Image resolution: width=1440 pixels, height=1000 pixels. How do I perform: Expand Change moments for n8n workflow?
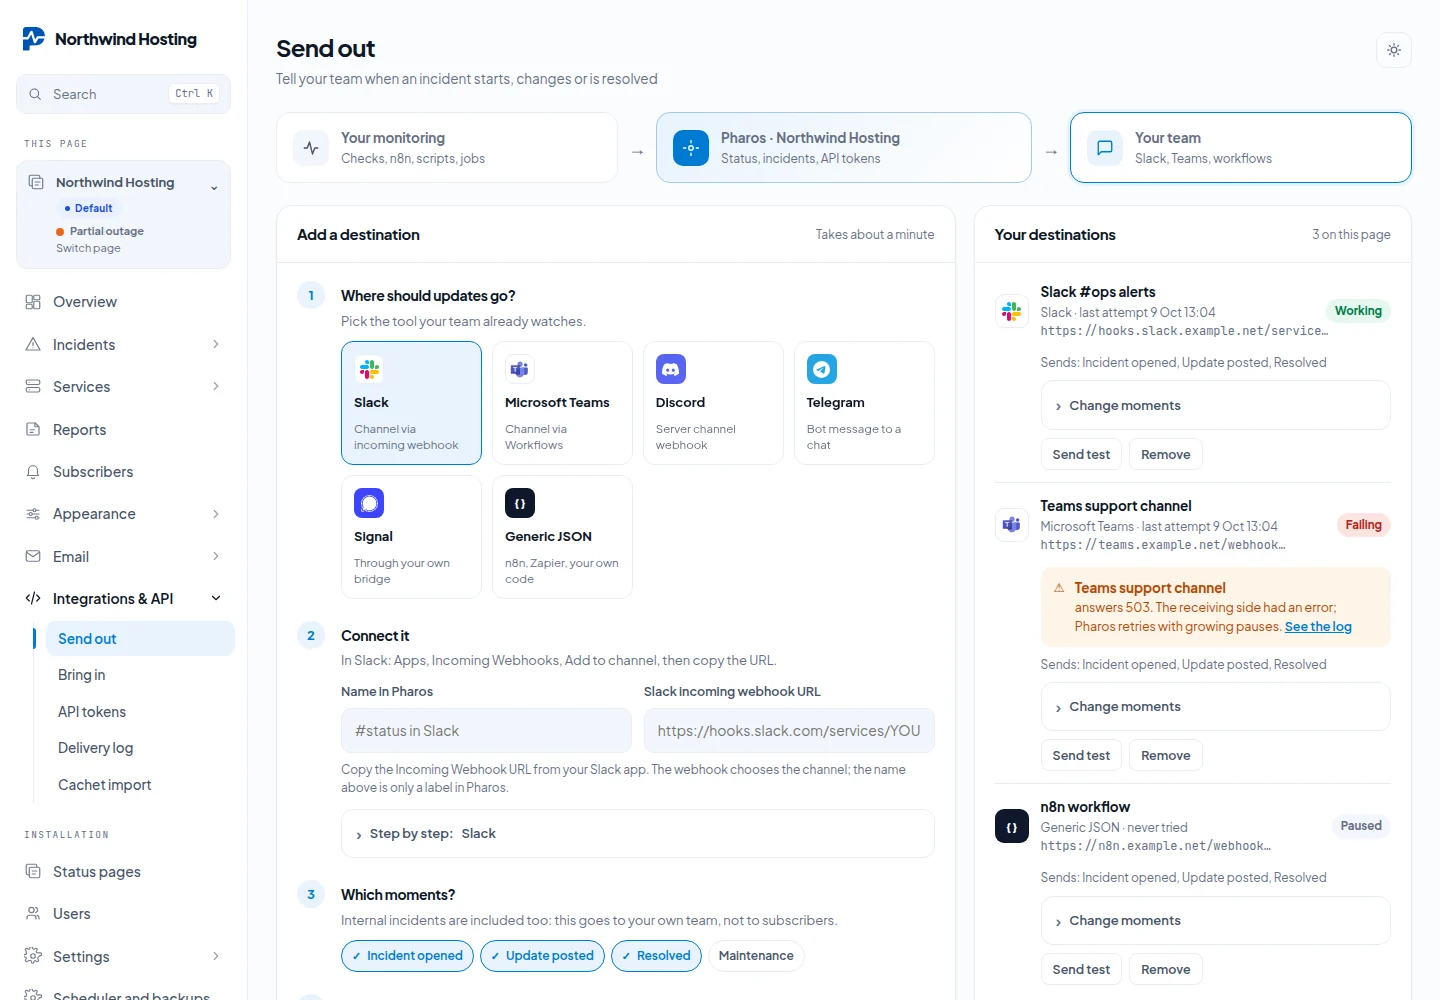point(1215,921)
